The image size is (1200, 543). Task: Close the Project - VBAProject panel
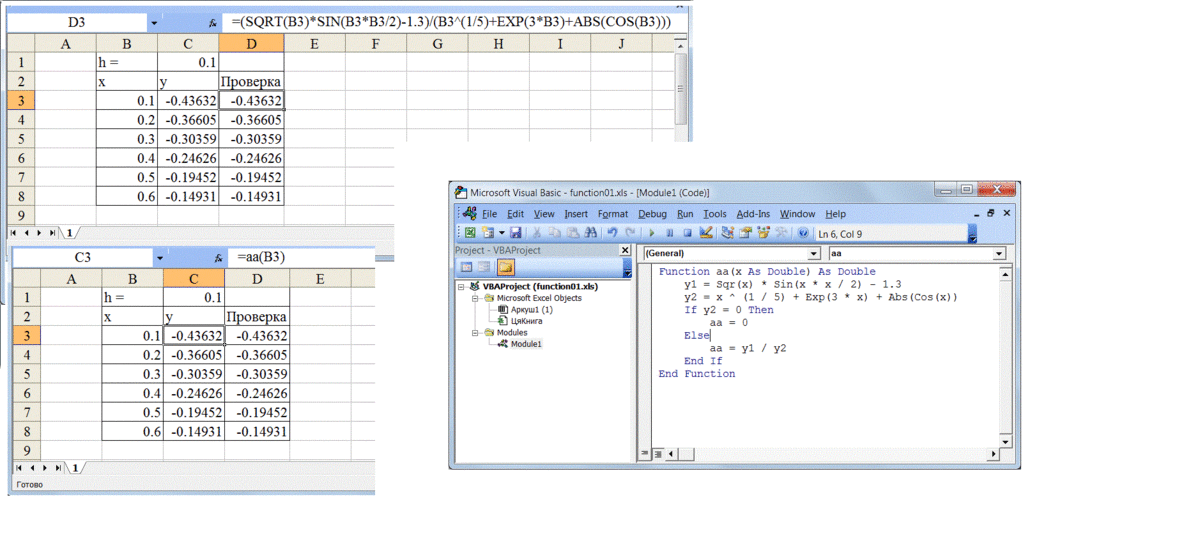(x=626, y=251)
